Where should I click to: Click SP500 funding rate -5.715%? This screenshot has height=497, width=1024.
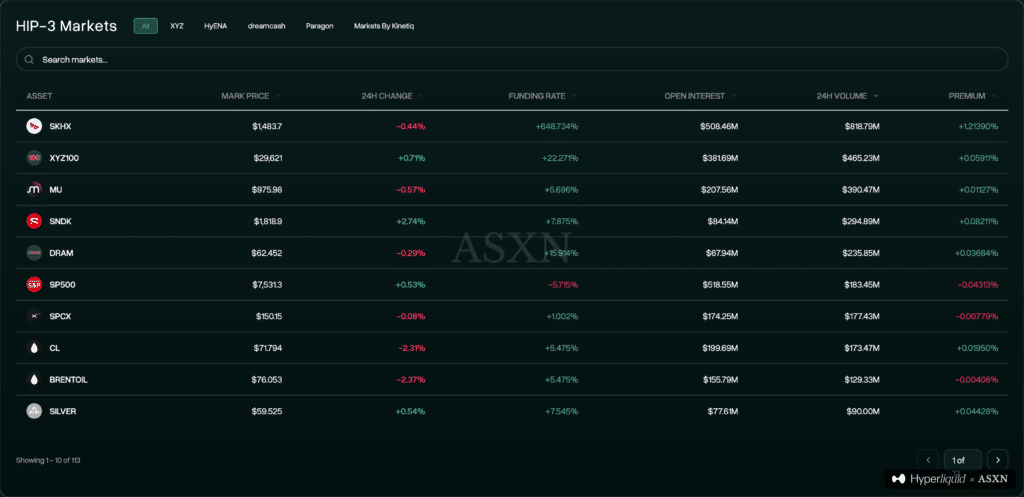(x=562, y=285)
